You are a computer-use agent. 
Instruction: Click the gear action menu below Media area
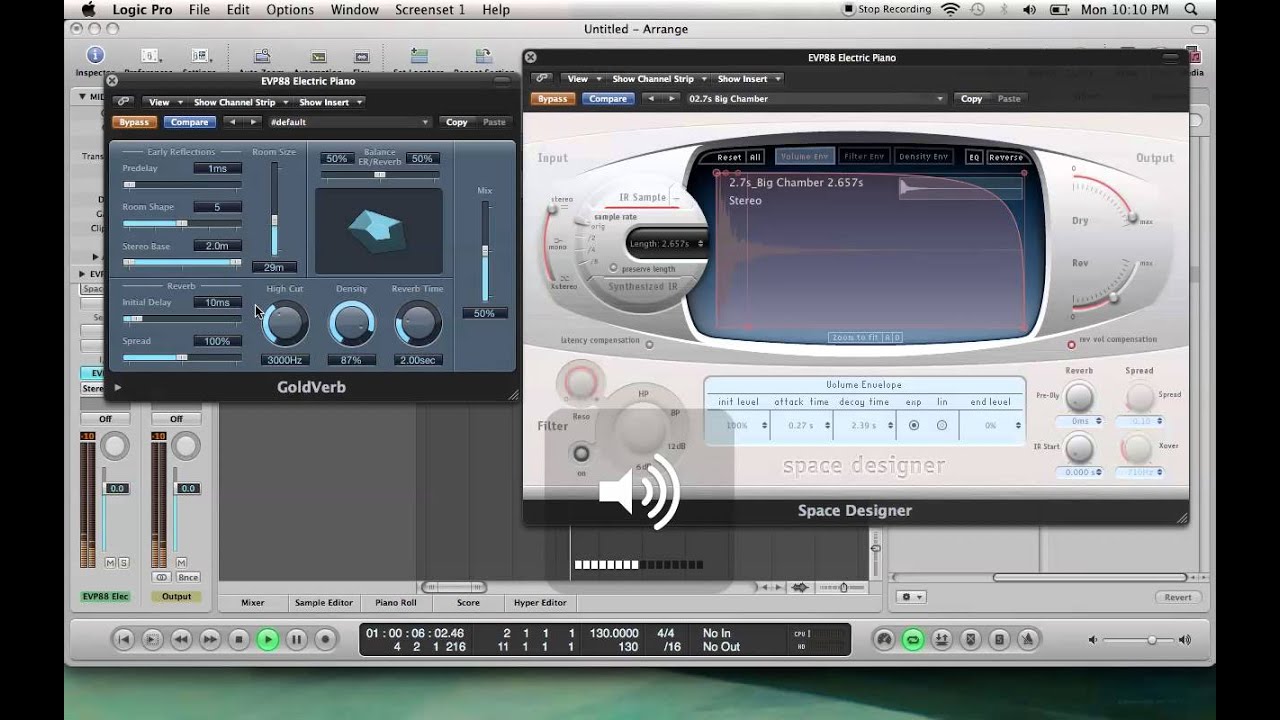click(x=912, y=597)
